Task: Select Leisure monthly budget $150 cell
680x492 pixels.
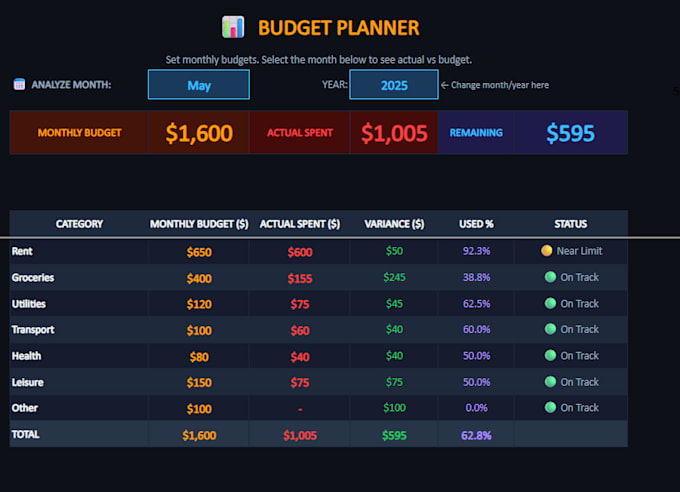Action: (199, 383)
